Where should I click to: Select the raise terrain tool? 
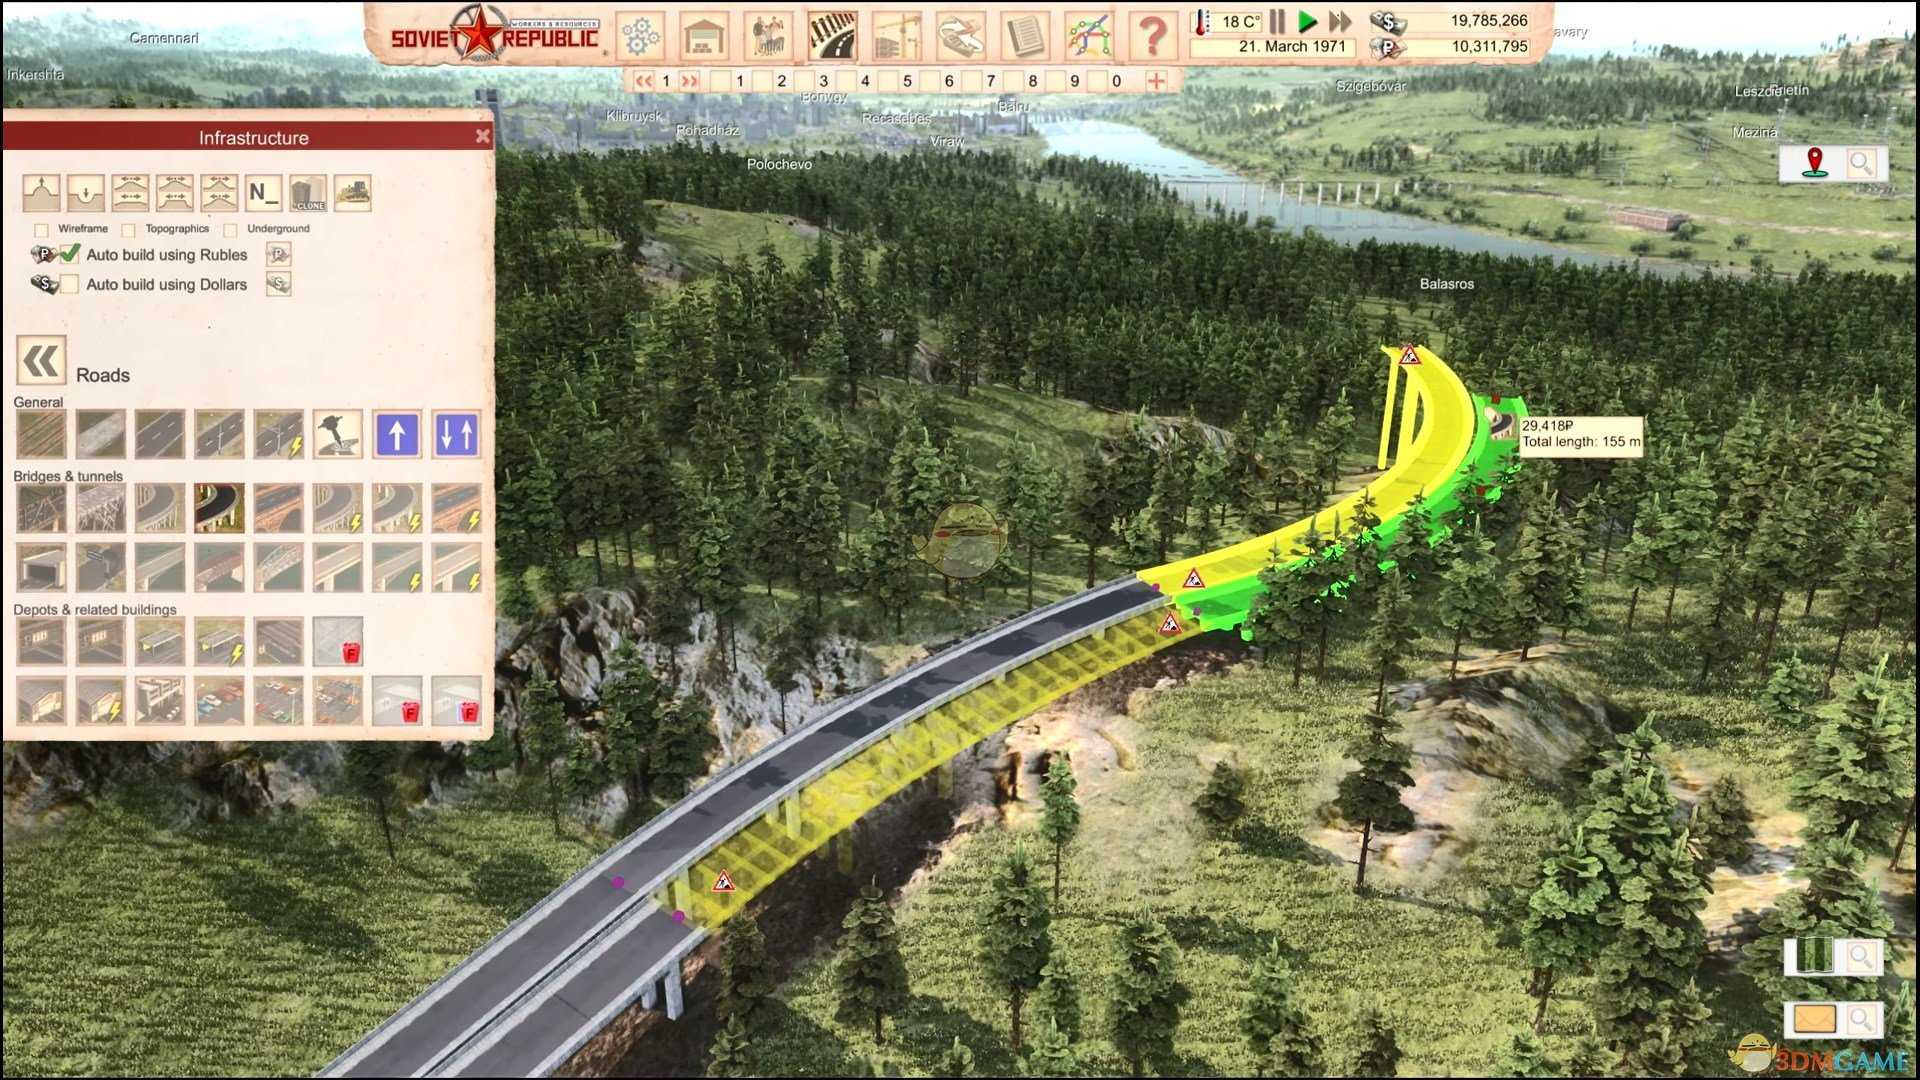[41, 192]
